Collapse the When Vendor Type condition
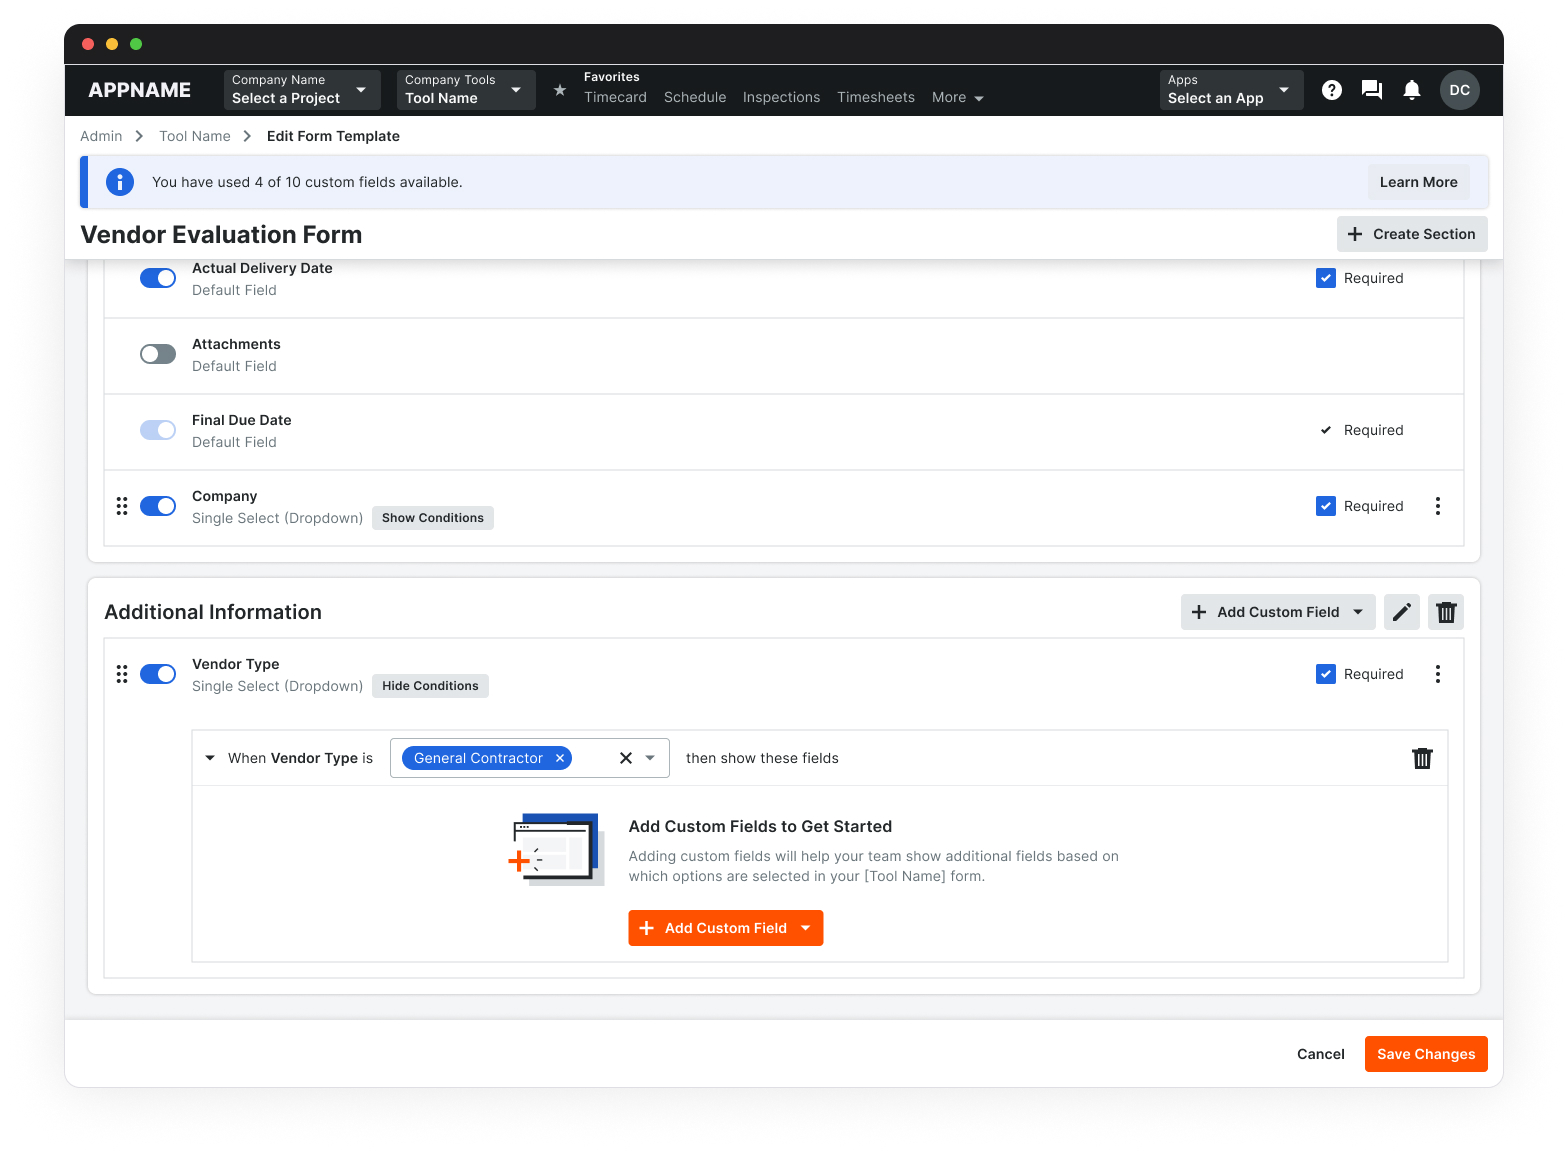Image resolution: width=1568 pixels, height=1152 pixels. click(x=210, y=758)
